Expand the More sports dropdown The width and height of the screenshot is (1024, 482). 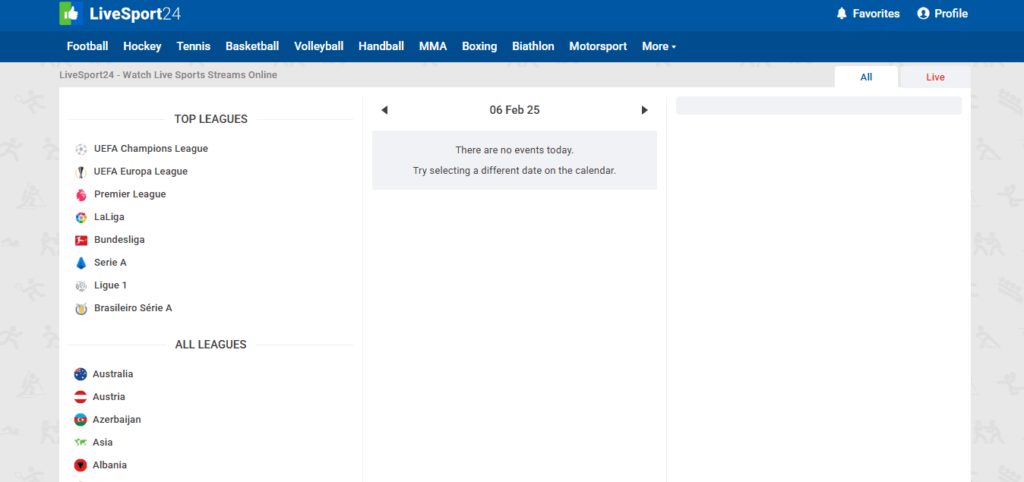(658, 46)
